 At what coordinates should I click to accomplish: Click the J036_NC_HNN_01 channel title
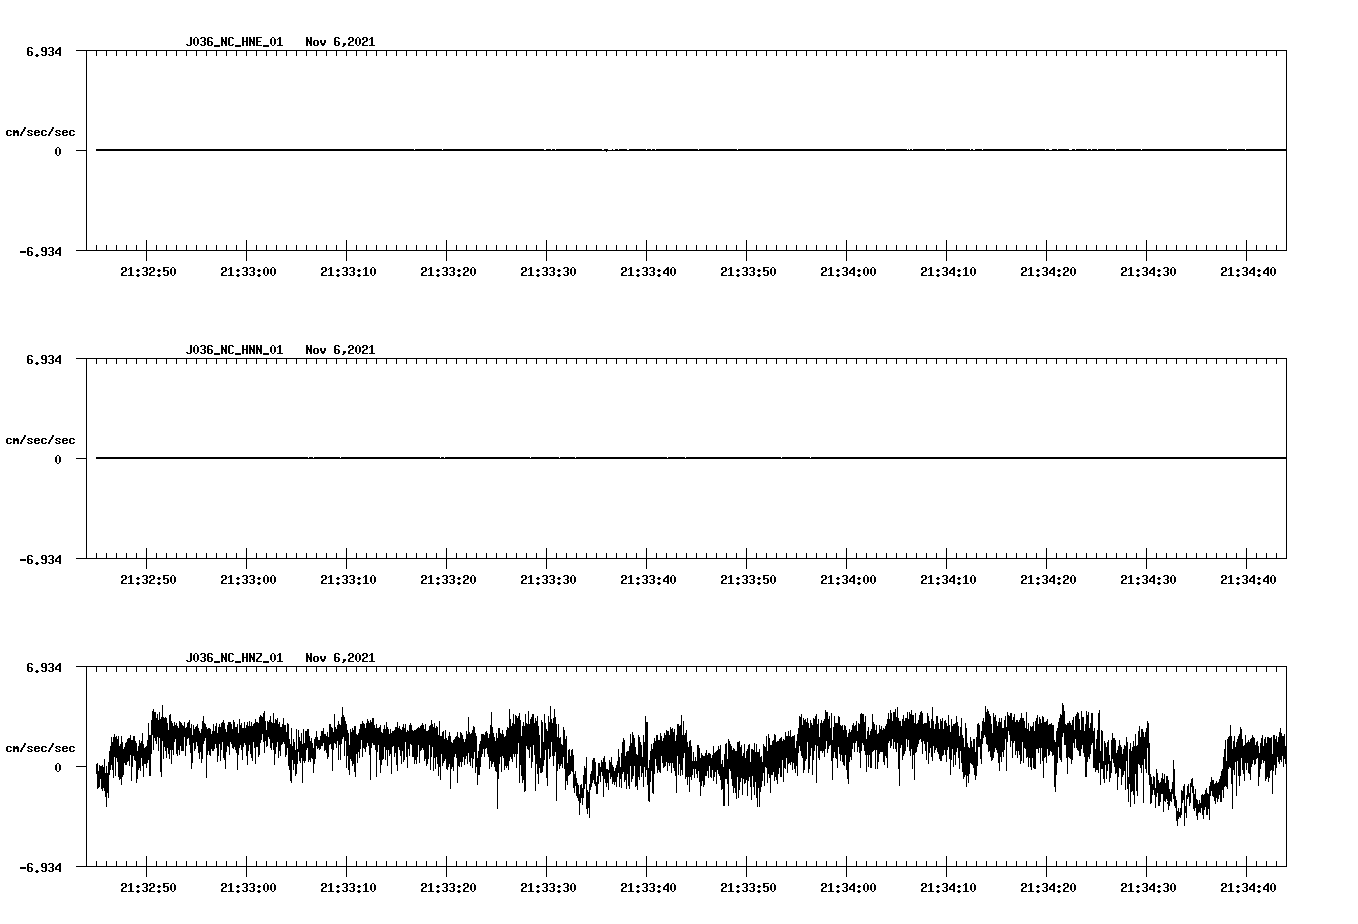234,350
